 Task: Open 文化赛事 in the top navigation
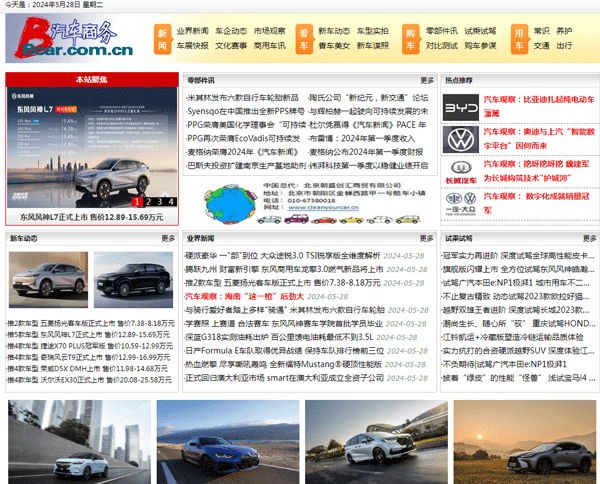(x=231, y=46)
